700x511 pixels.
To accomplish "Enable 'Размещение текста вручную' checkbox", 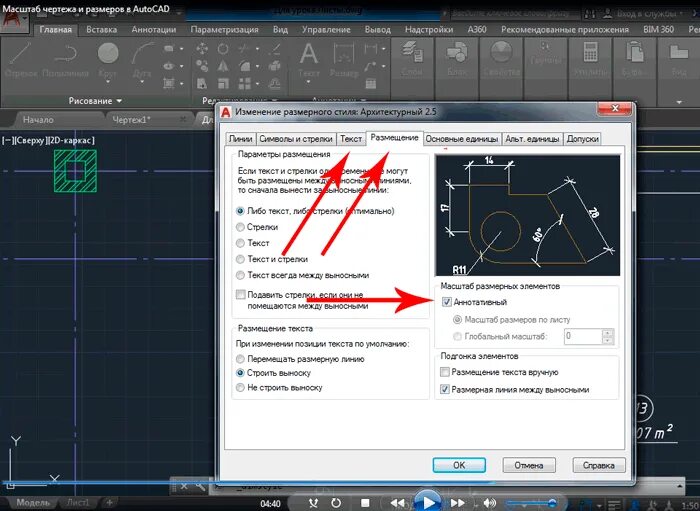I will [445, 372].
